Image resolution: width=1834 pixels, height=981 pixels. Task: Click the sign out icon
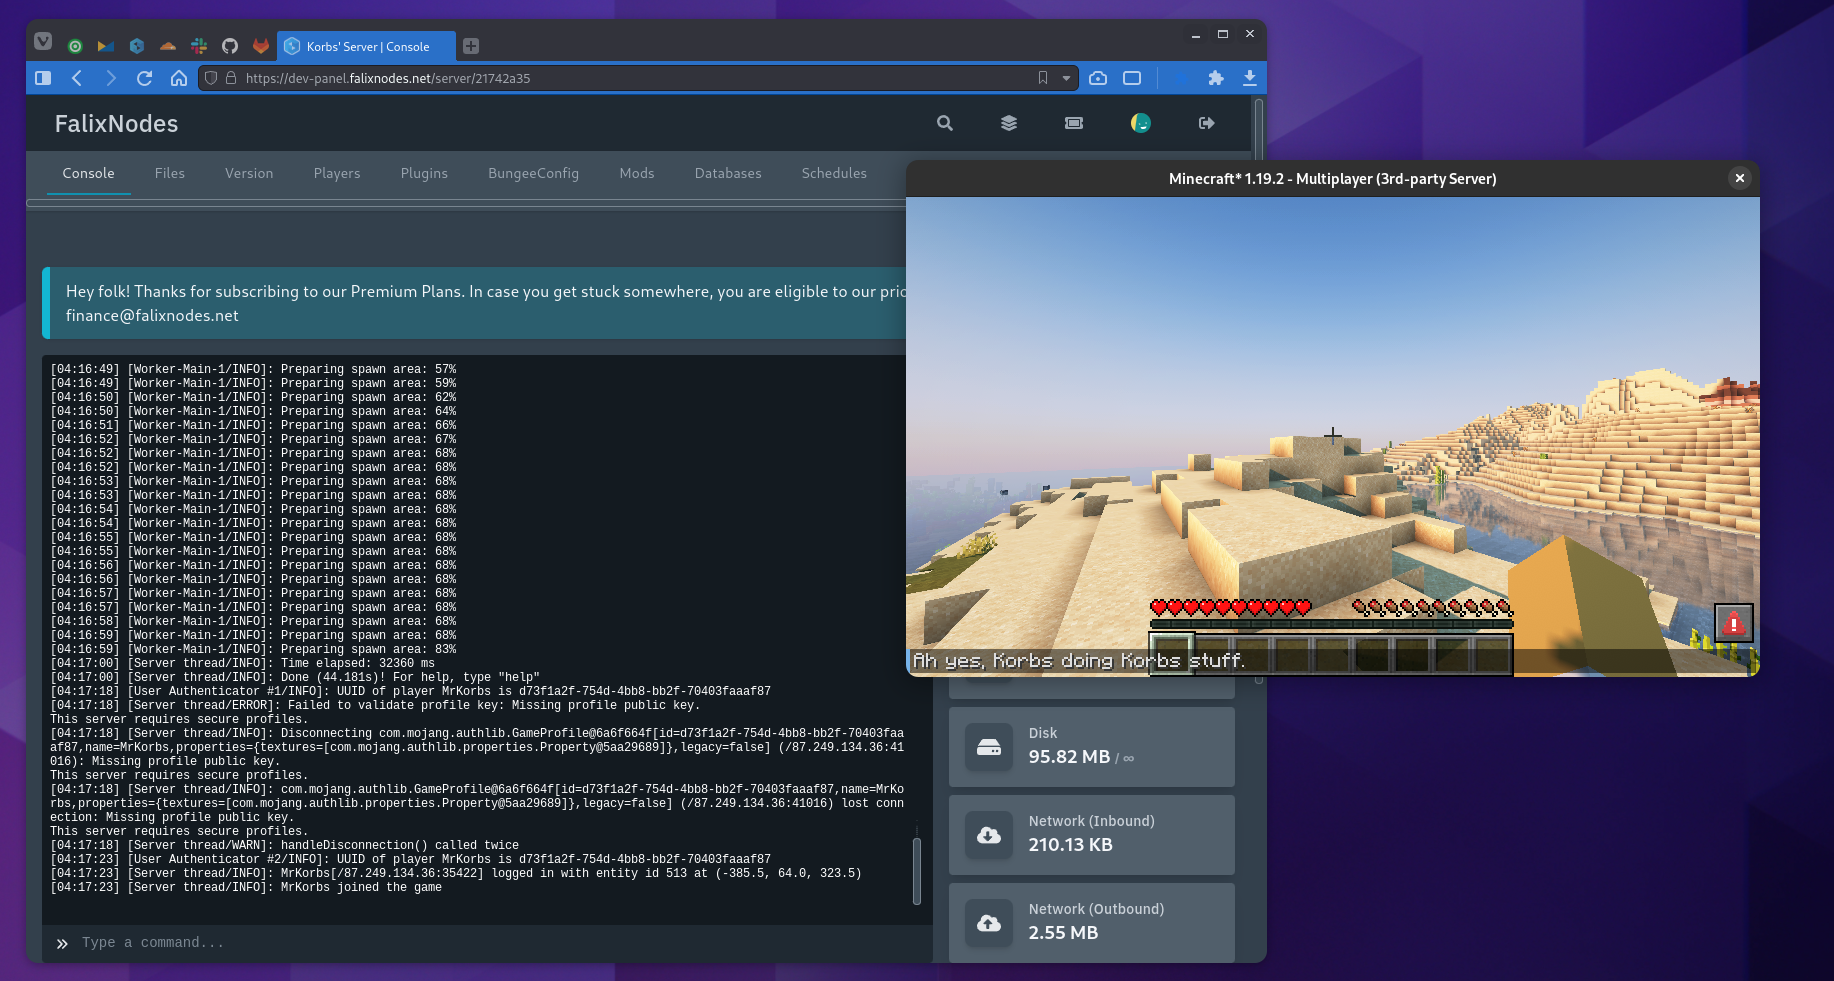[x=1206, y=123]
